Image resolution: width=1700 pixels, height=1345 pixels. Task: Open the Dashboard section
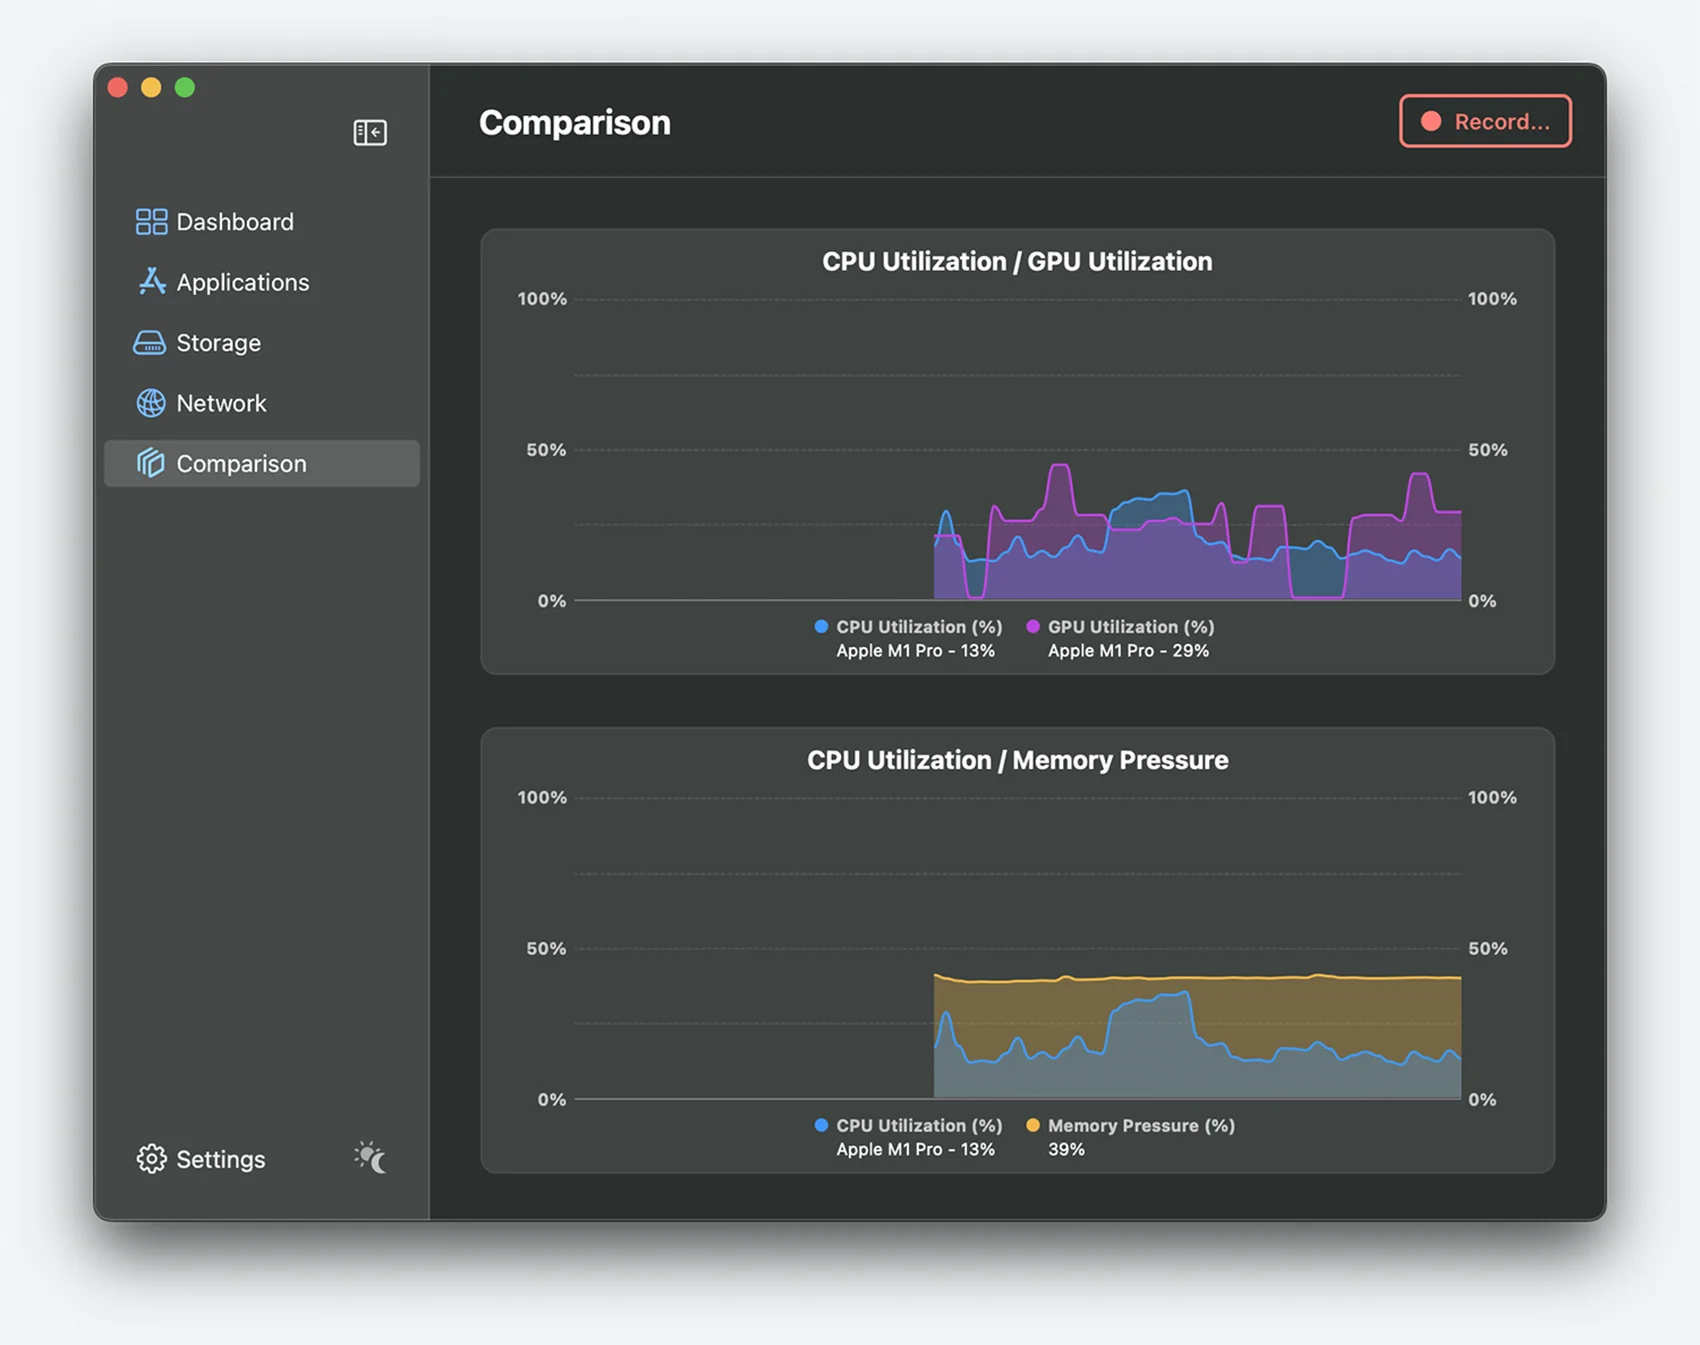[x=235, y=222]
